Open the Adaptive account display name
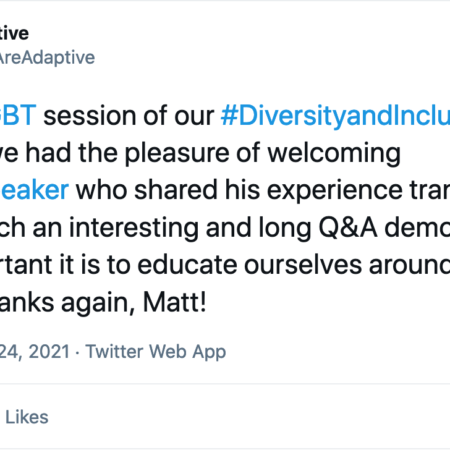This screenshot has width=450, height=450. point(14,33)
